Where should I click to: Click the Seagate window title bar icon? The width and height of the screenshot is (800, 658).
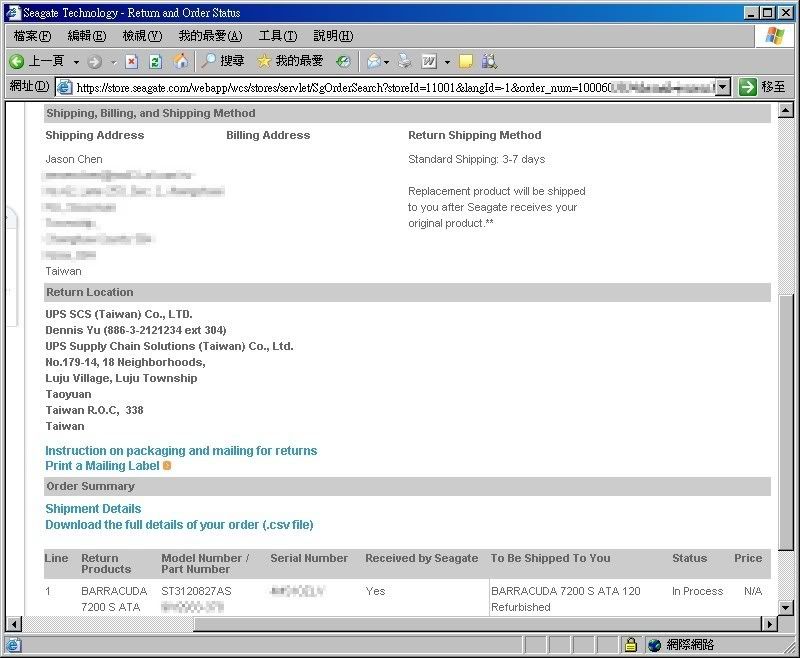click(x=13, y=12)
